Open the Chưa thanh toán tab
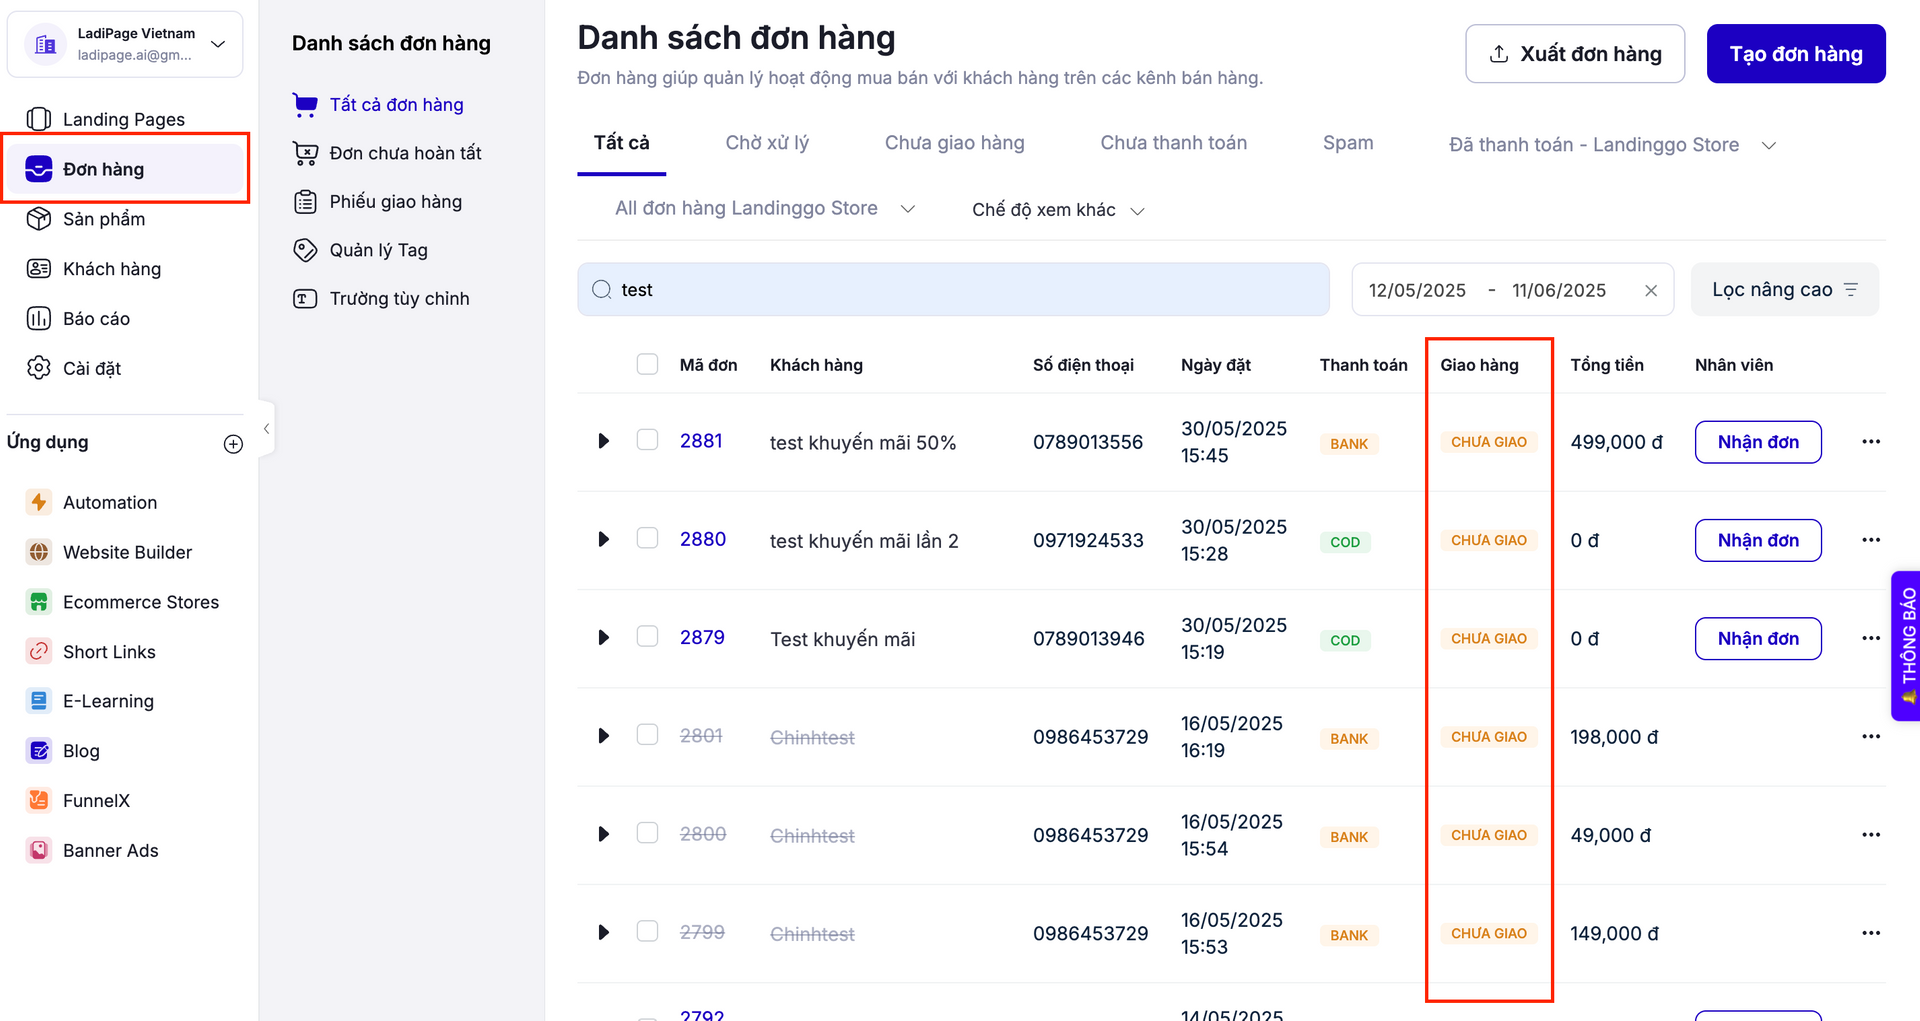 click(x=1173, y=143)
